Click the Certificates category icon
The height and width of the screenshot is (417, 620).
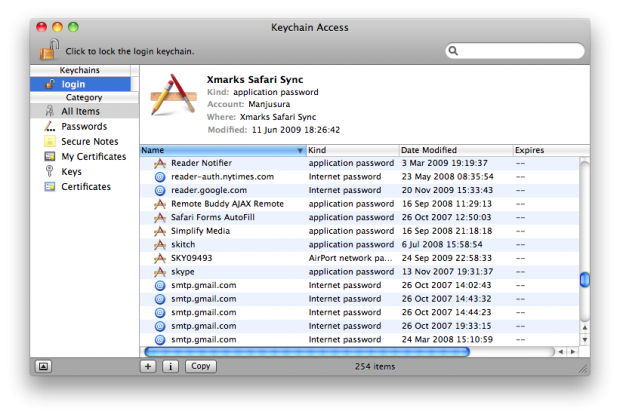(x=49, y=187)
